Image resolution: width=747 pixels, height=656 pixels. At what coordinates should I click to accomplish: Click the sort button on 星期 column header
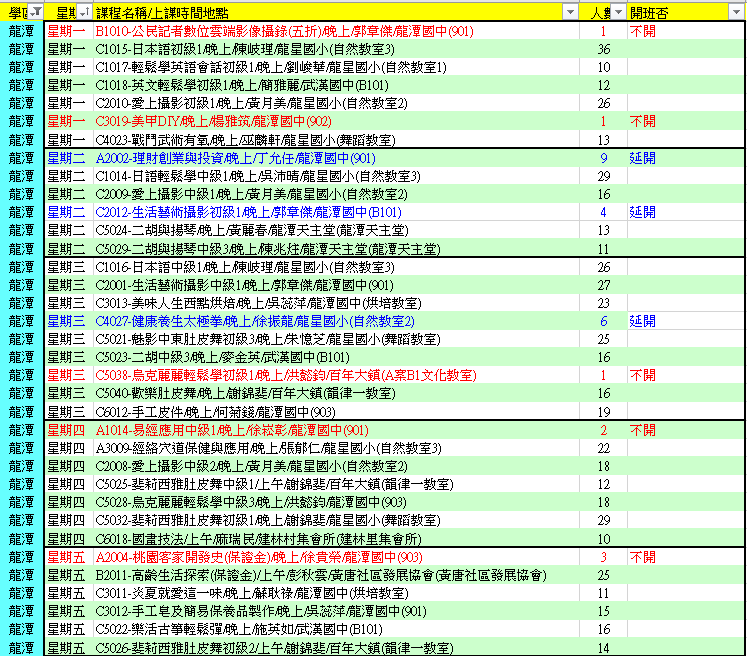pos(83,11)
